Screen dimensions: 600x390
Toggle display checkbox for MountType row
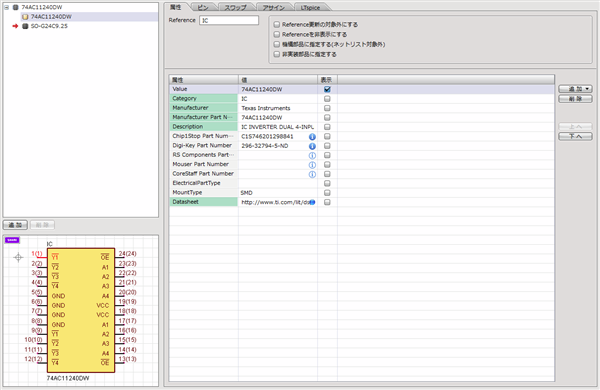(327, 193)
